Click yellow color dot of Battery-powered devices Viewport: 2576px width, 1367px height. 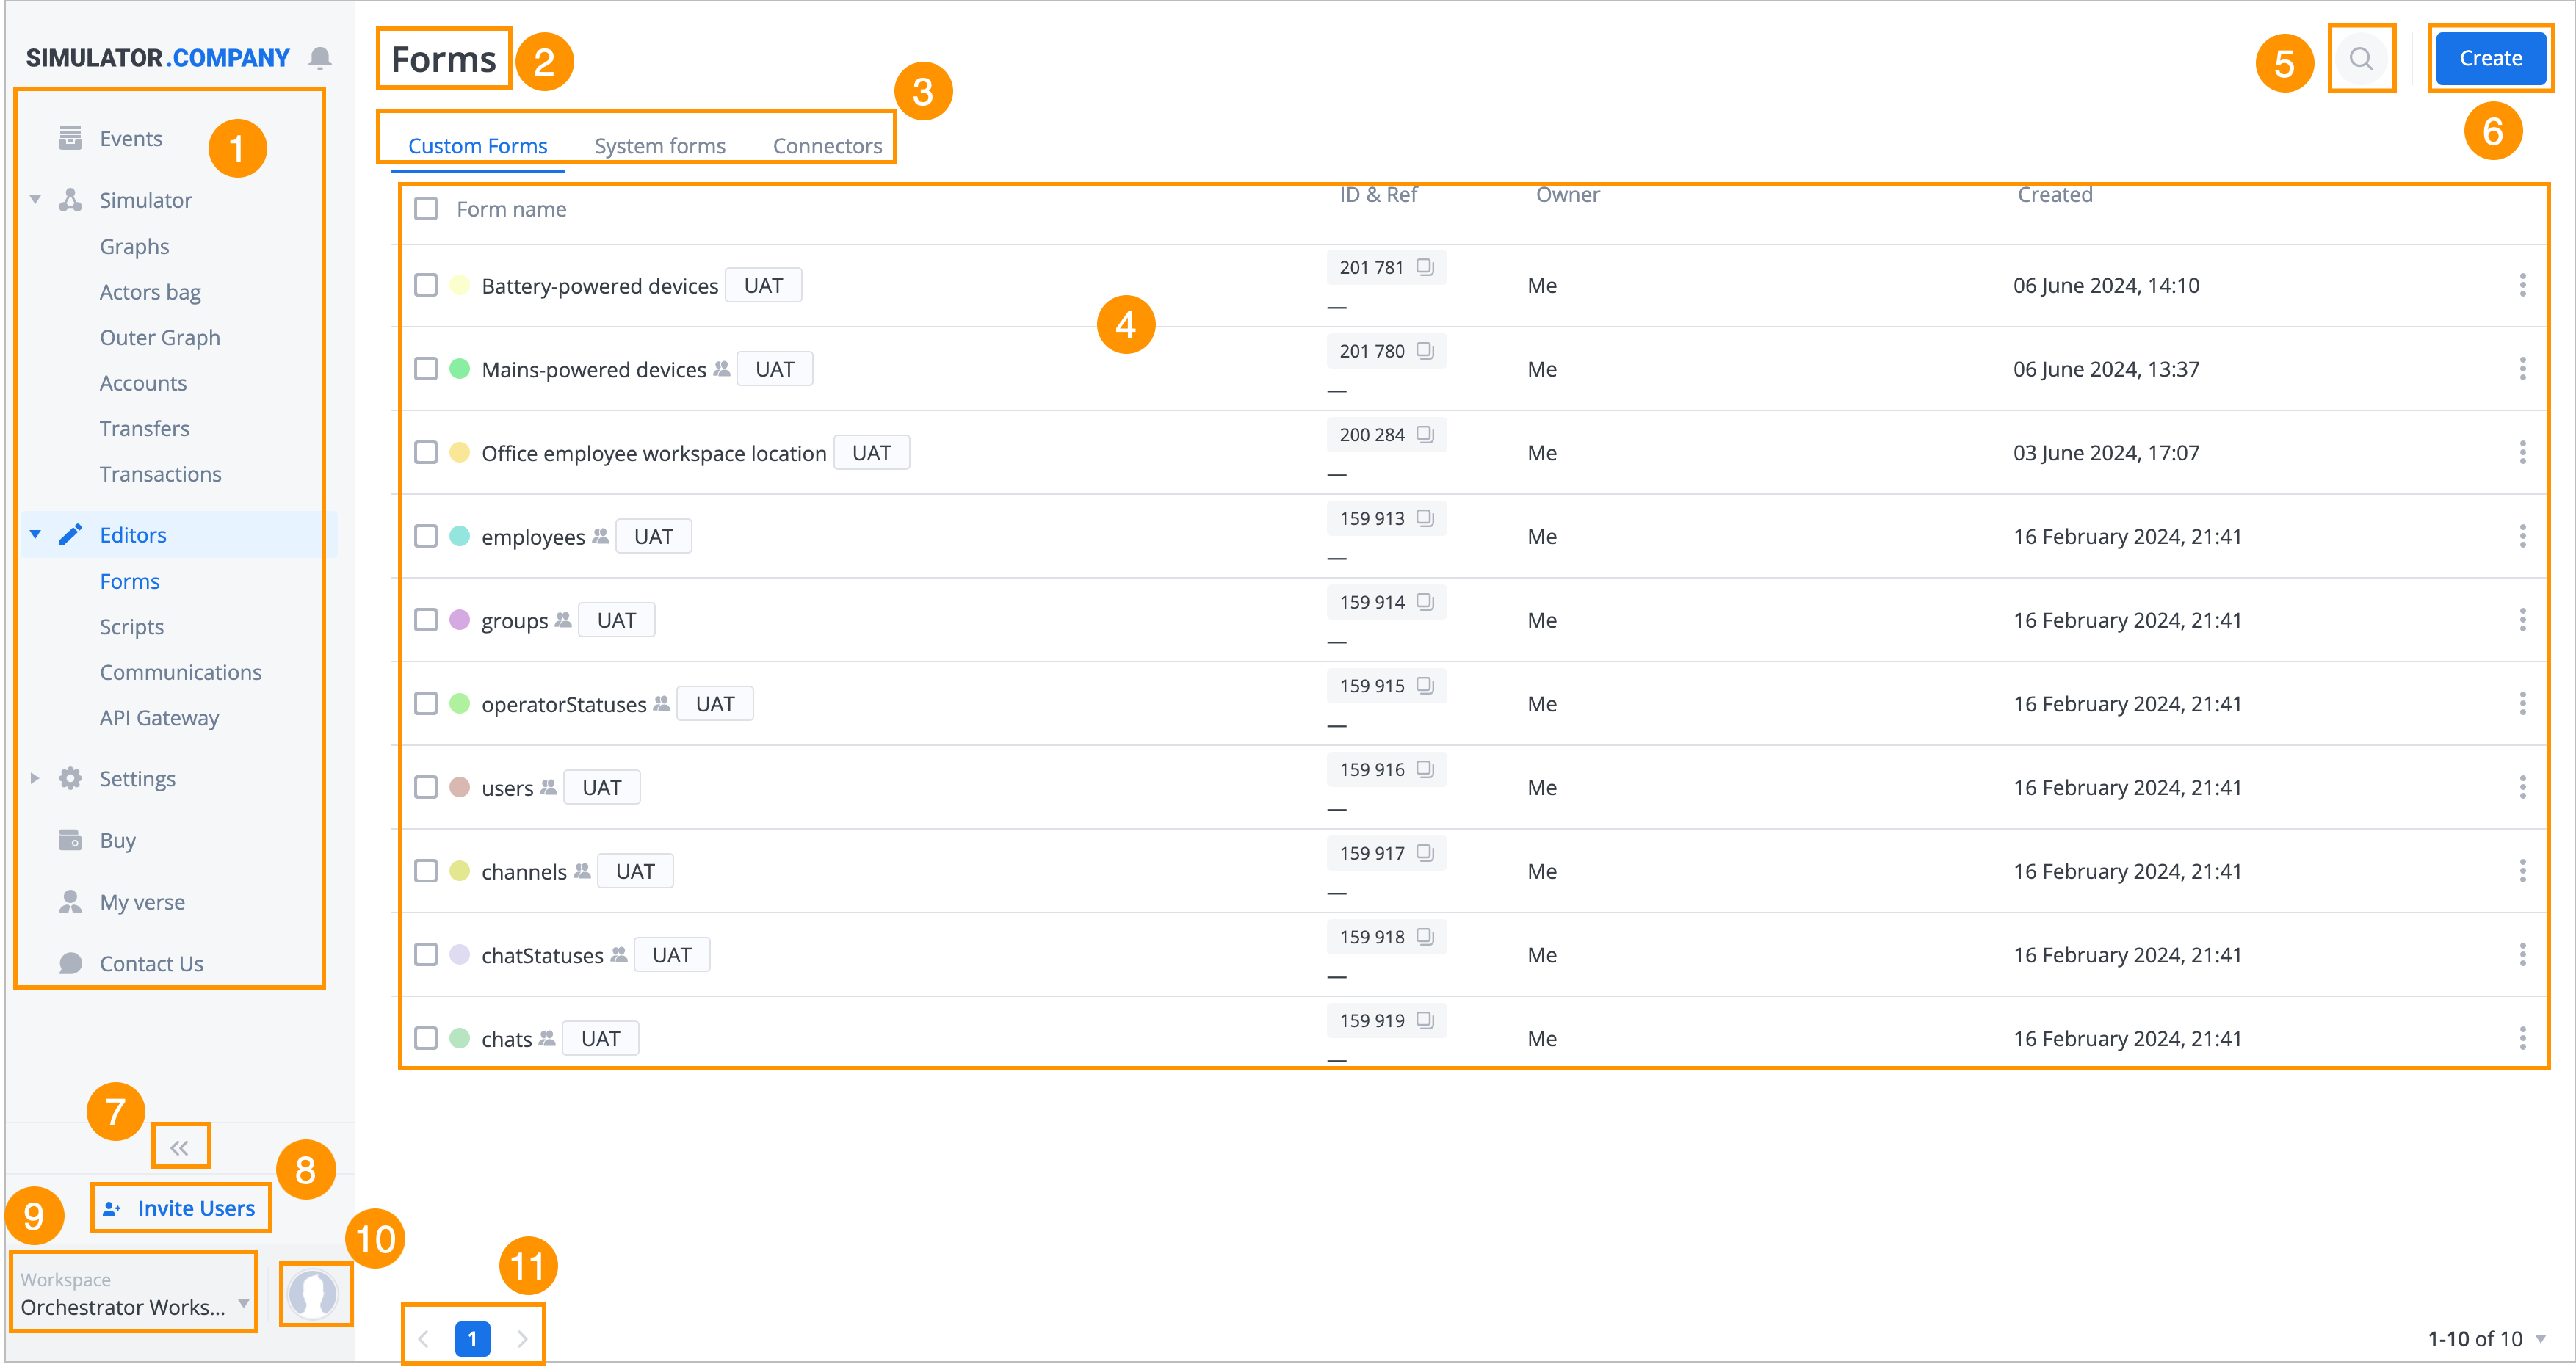(460, 285)
